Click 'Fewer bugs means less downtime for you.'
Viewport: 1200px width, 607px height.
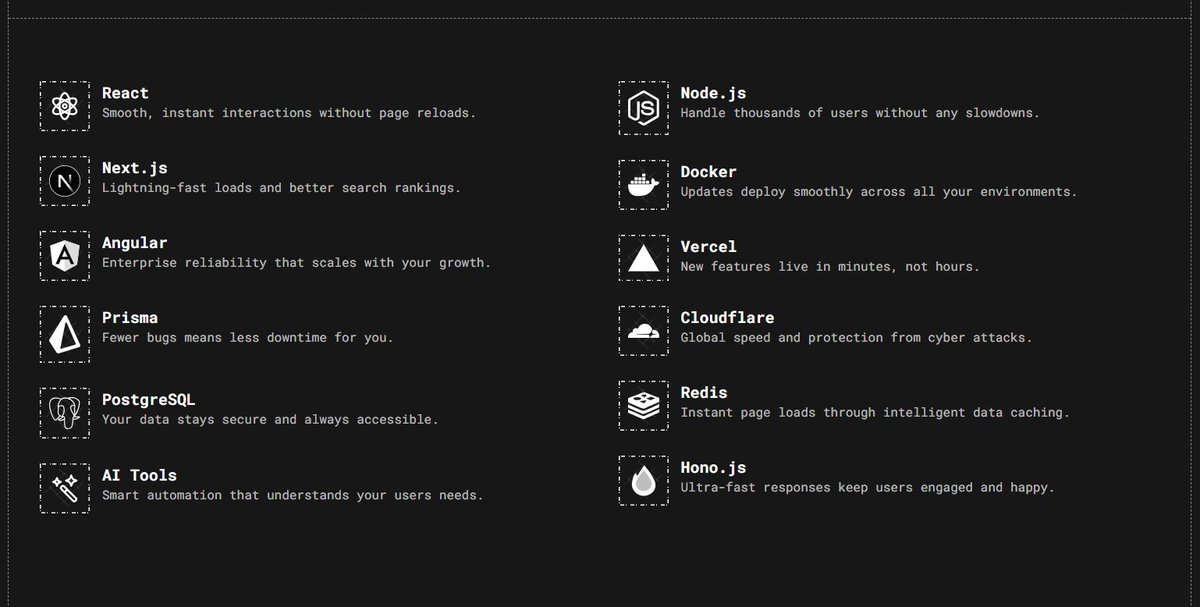click(x=248, y=338)
